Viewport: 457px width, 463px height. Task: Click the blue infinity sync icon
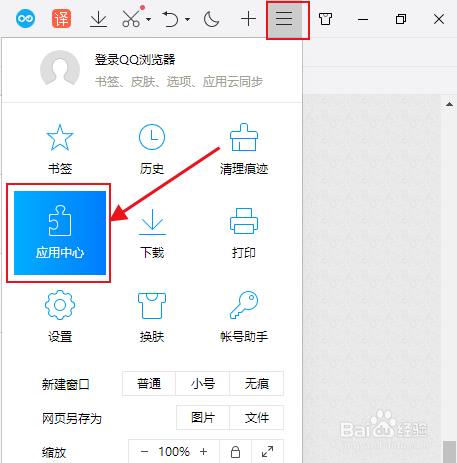point(25,18)
